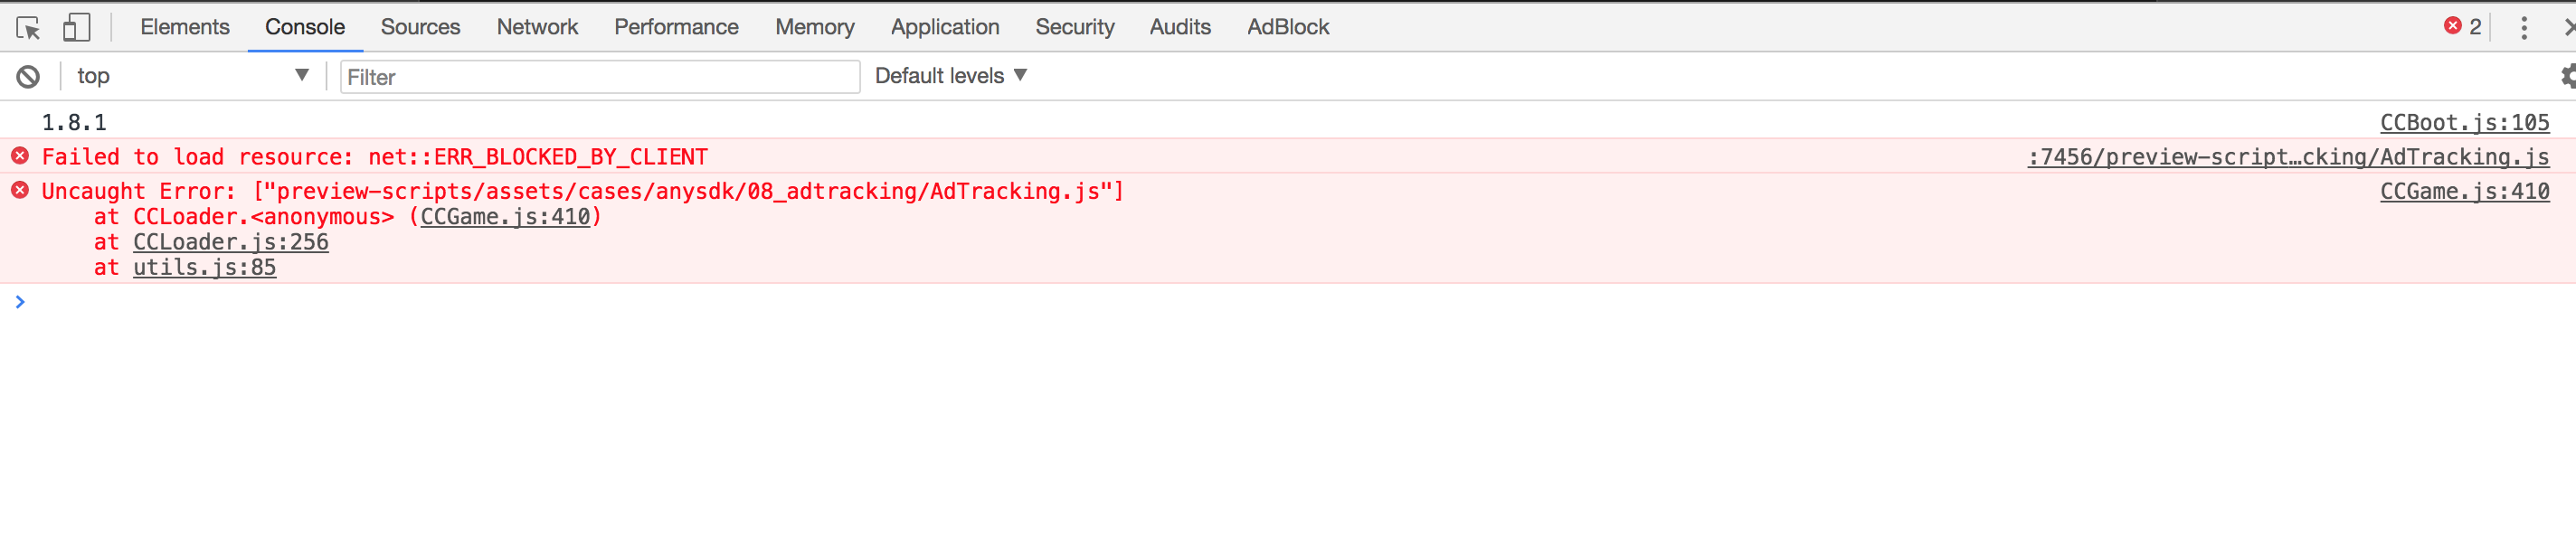Open console settings gear icon

2566,76
